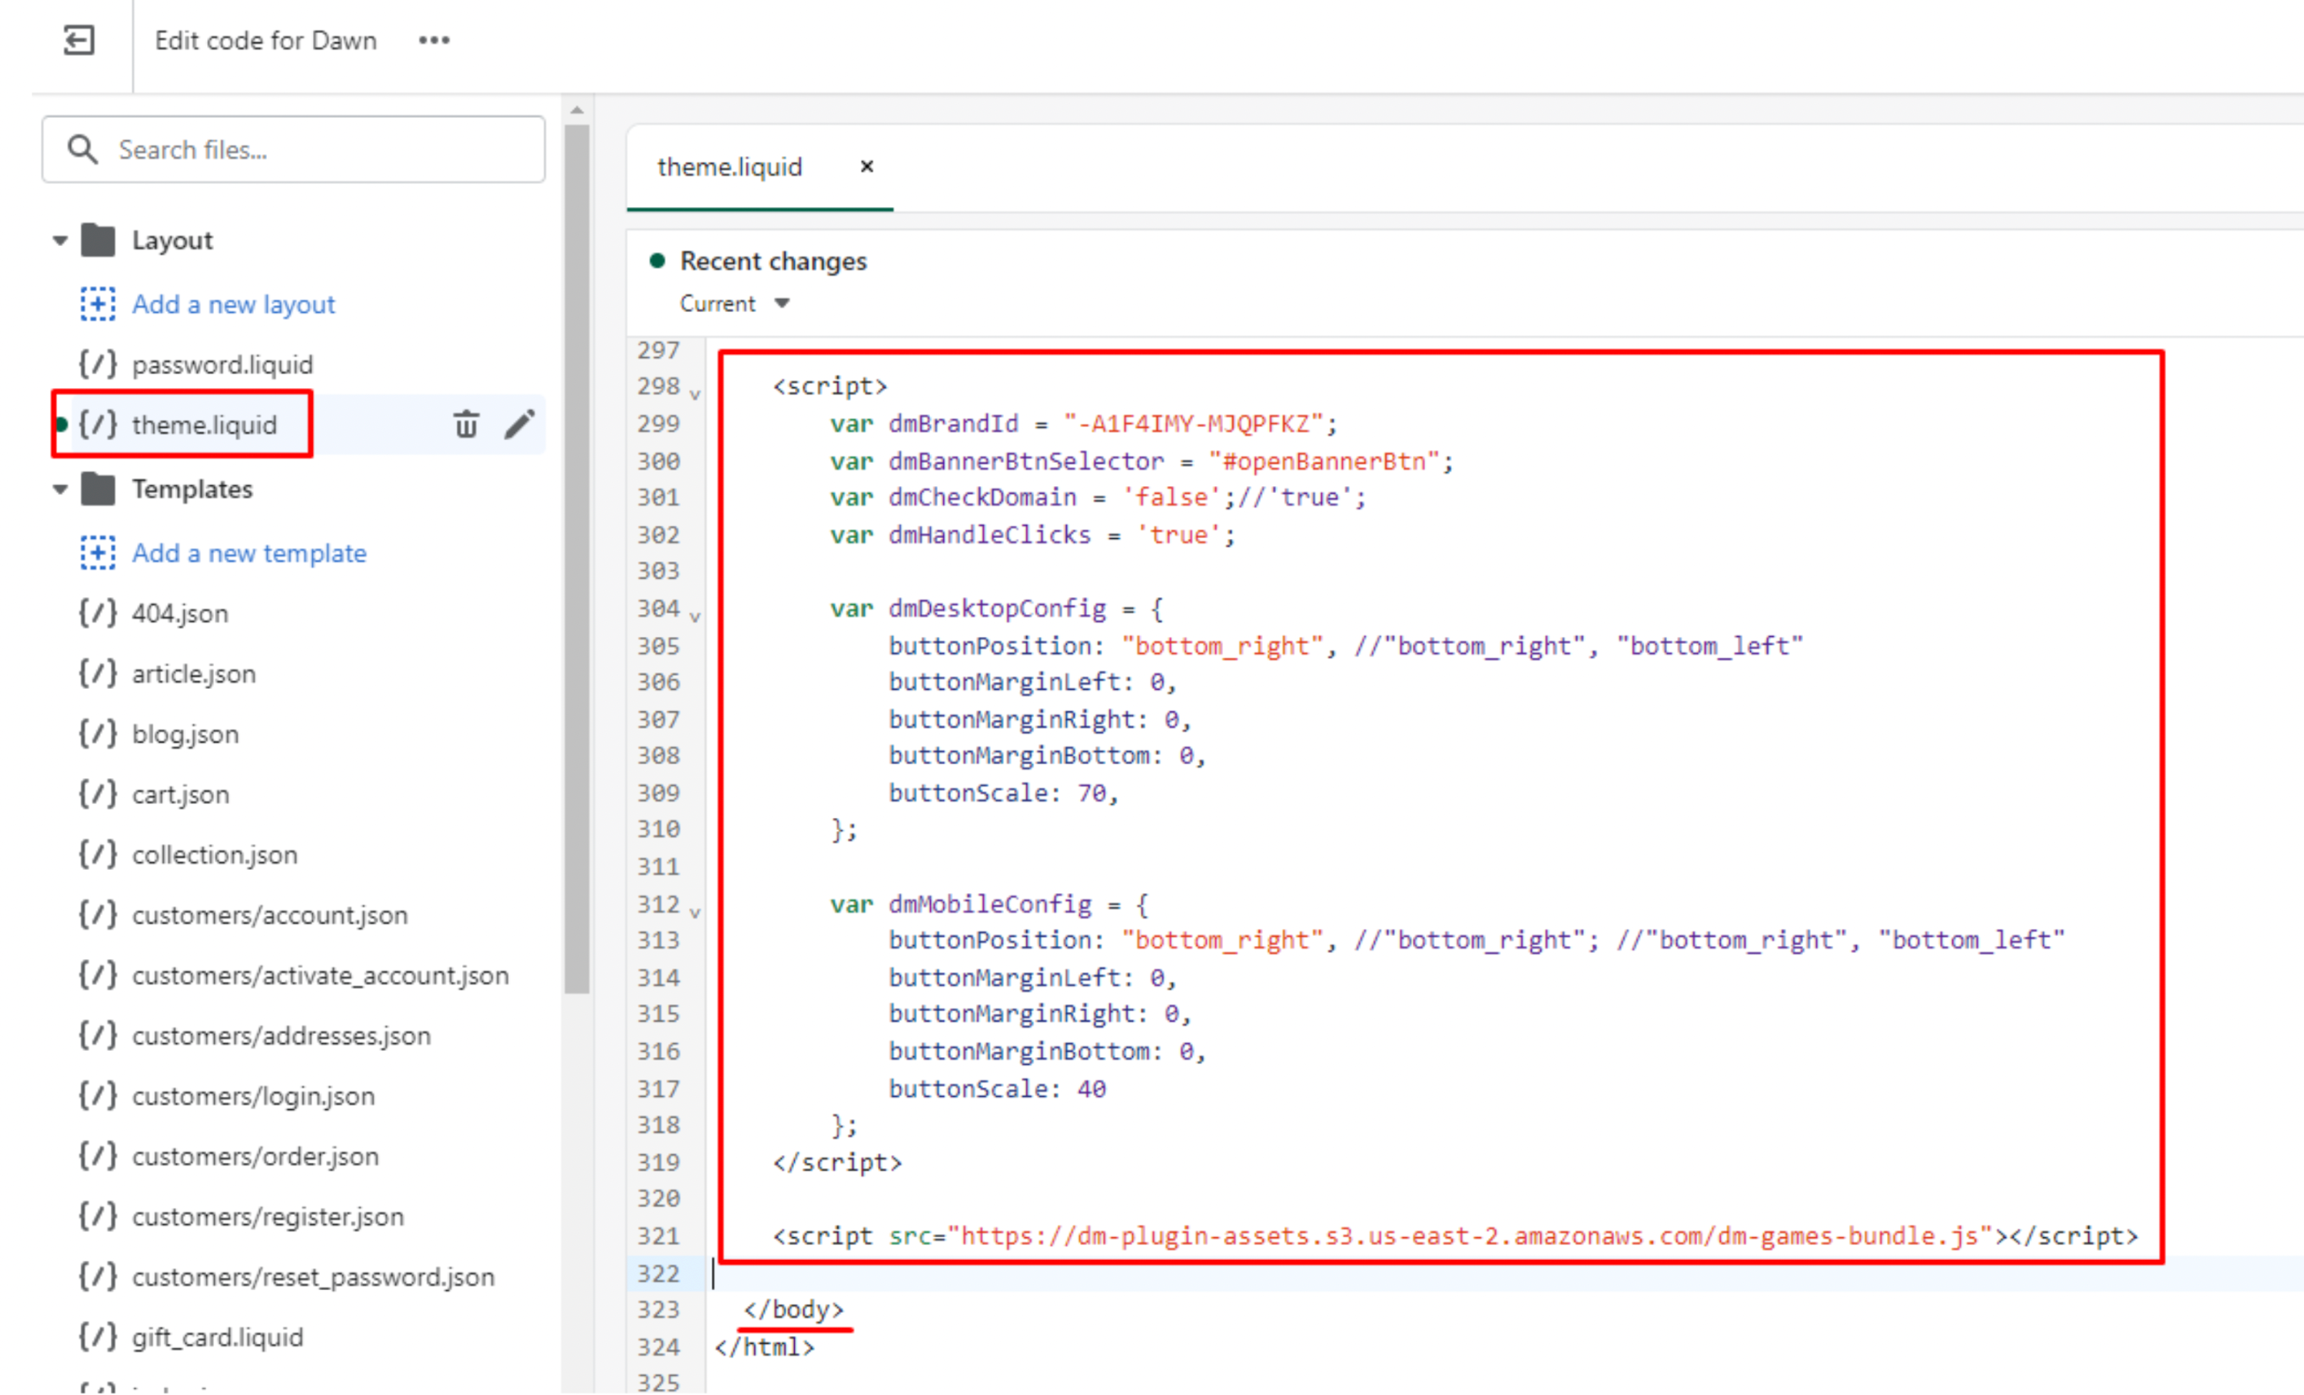The image size is (2304, 1395).
Task: Open blog.json template
Action: tap(185, 734)
